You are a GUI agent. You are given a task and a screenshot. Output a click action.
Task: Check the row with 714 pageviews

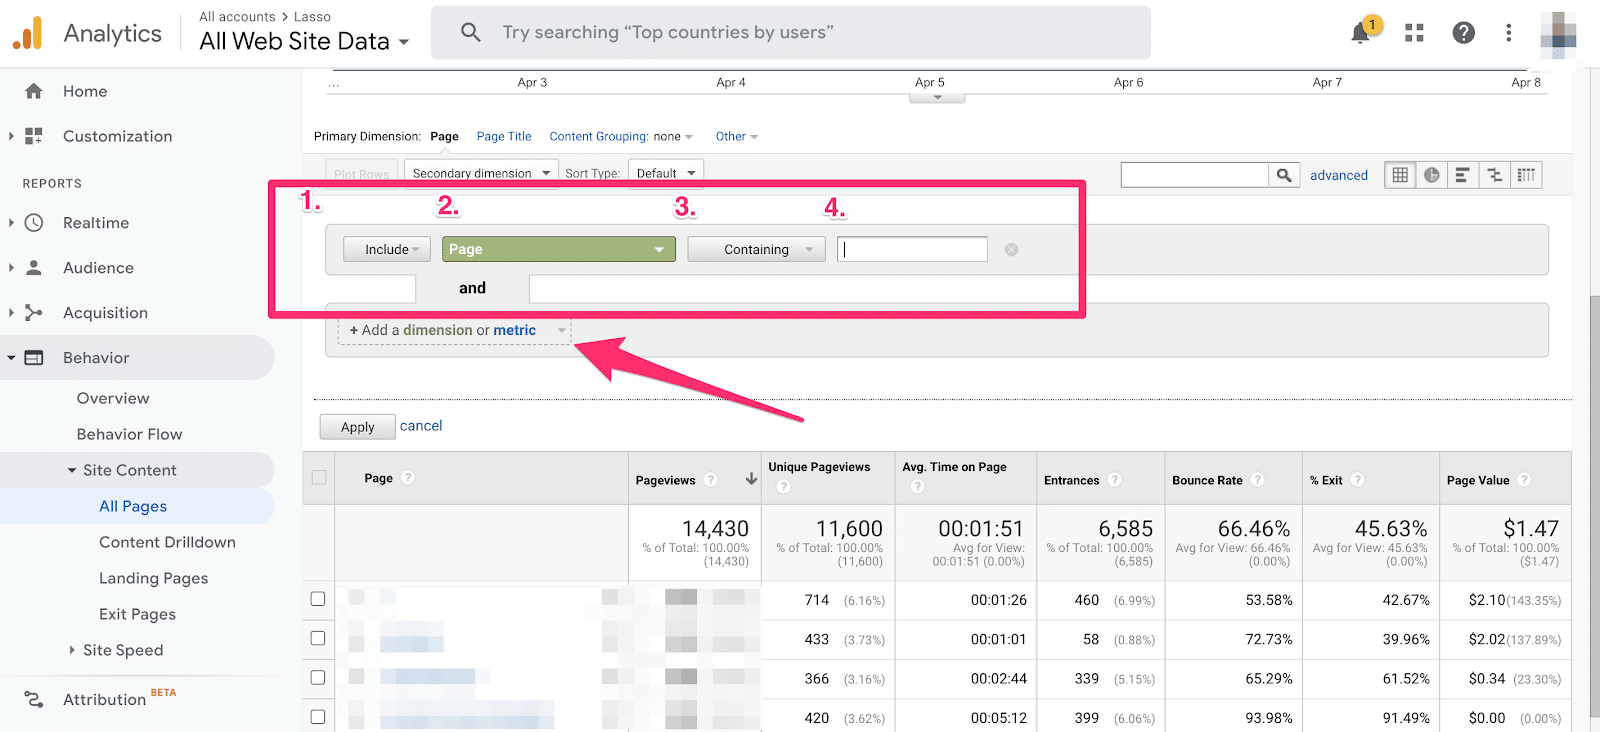click(318, 599)
